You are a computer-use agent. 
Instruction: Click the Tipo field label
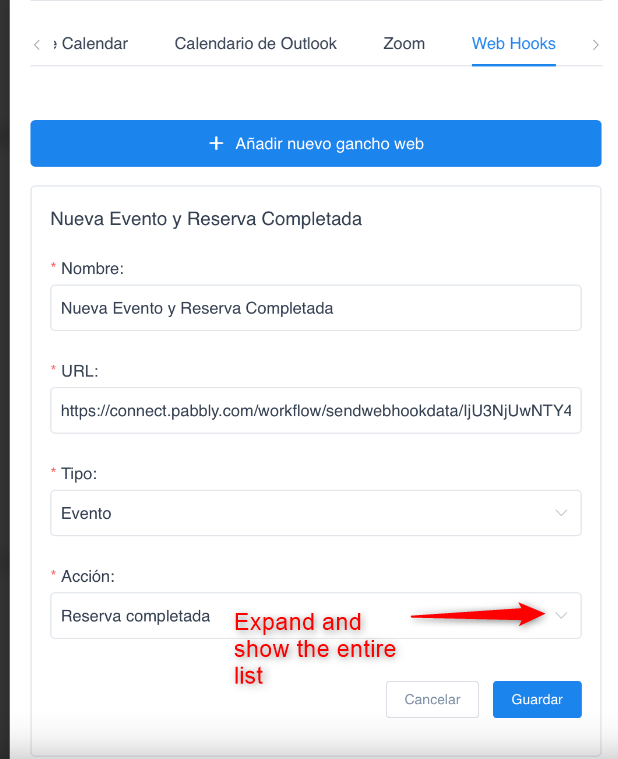point(79,473)
